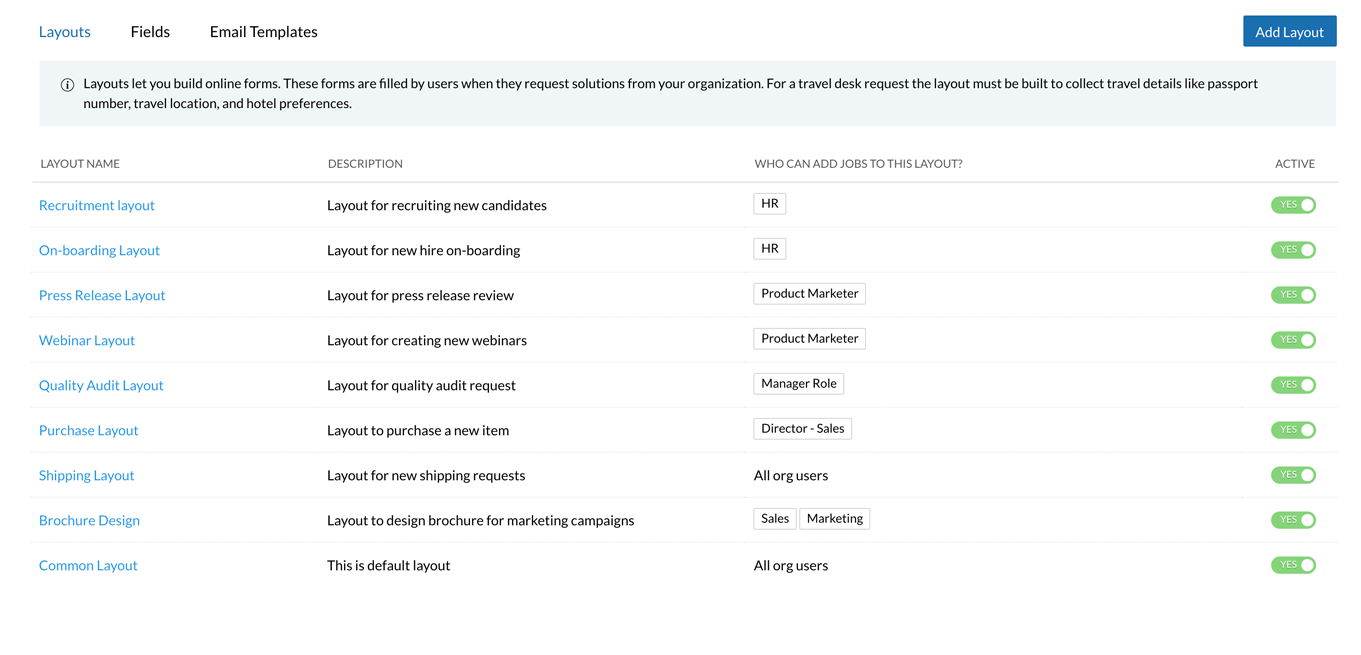
Task: Select the Marketing tag on Brochure Design
Action: [834, 519]
